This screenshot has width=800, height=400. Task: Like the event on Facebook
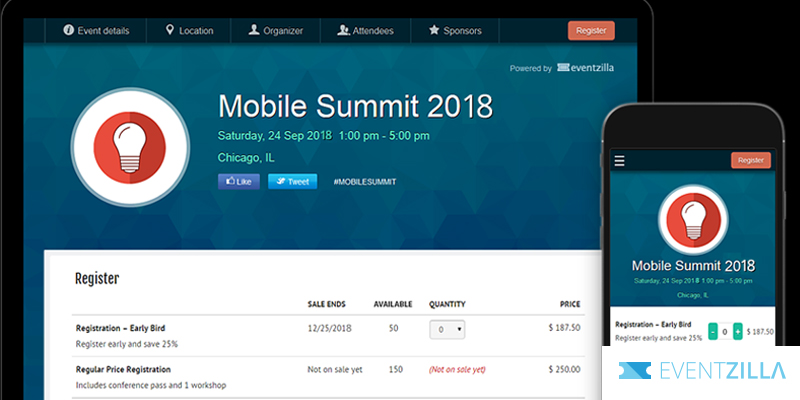(x=238, y=182)
